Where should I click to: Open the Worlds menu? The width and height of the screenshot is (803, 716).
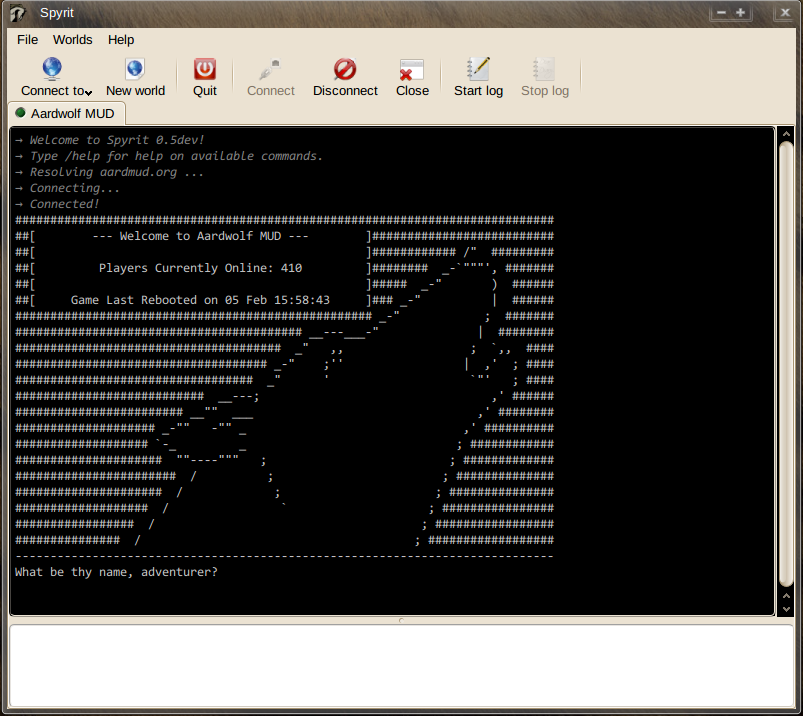tap(73, 39)
